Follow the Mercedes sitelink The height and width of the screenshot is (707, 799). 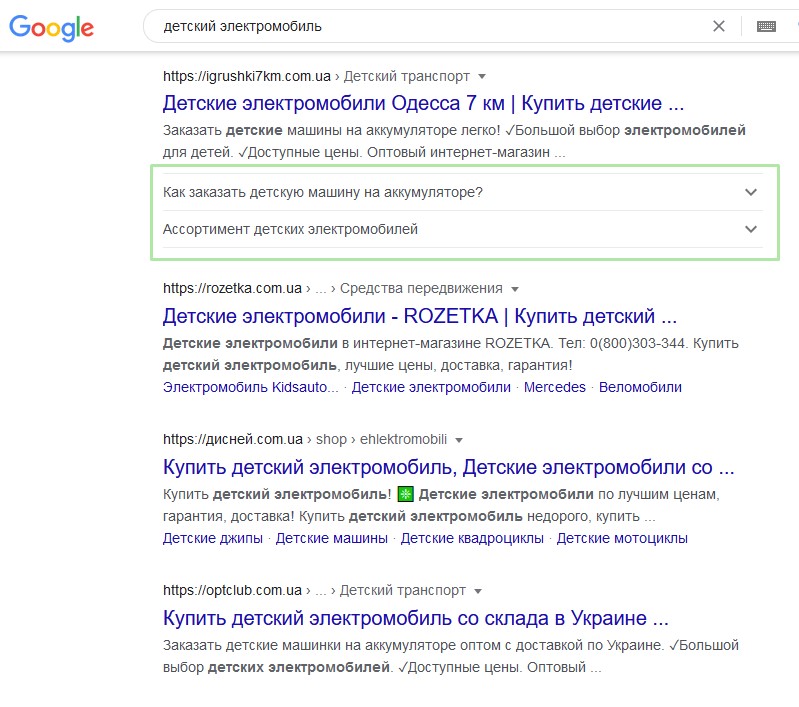[x=554, y=387]
